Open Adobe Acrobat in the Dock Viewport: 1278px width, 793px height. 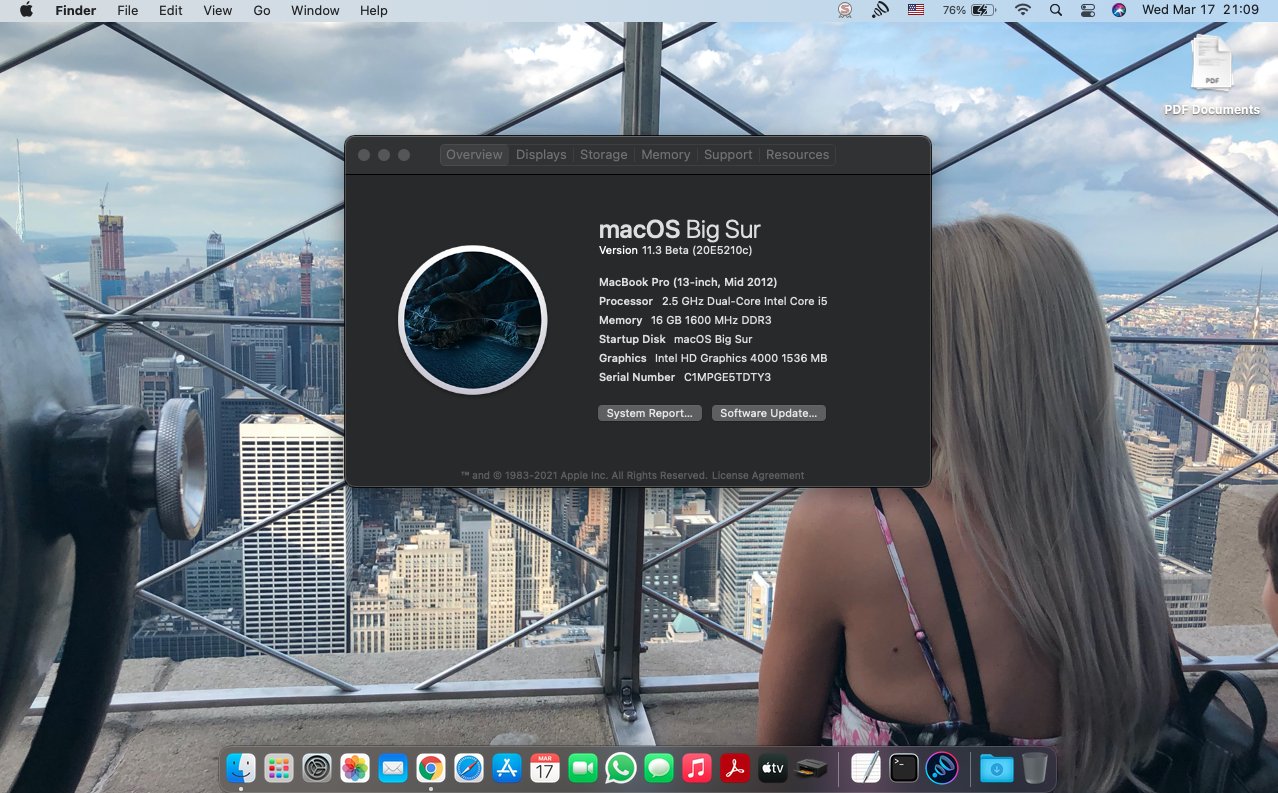[x=735, y=768]
